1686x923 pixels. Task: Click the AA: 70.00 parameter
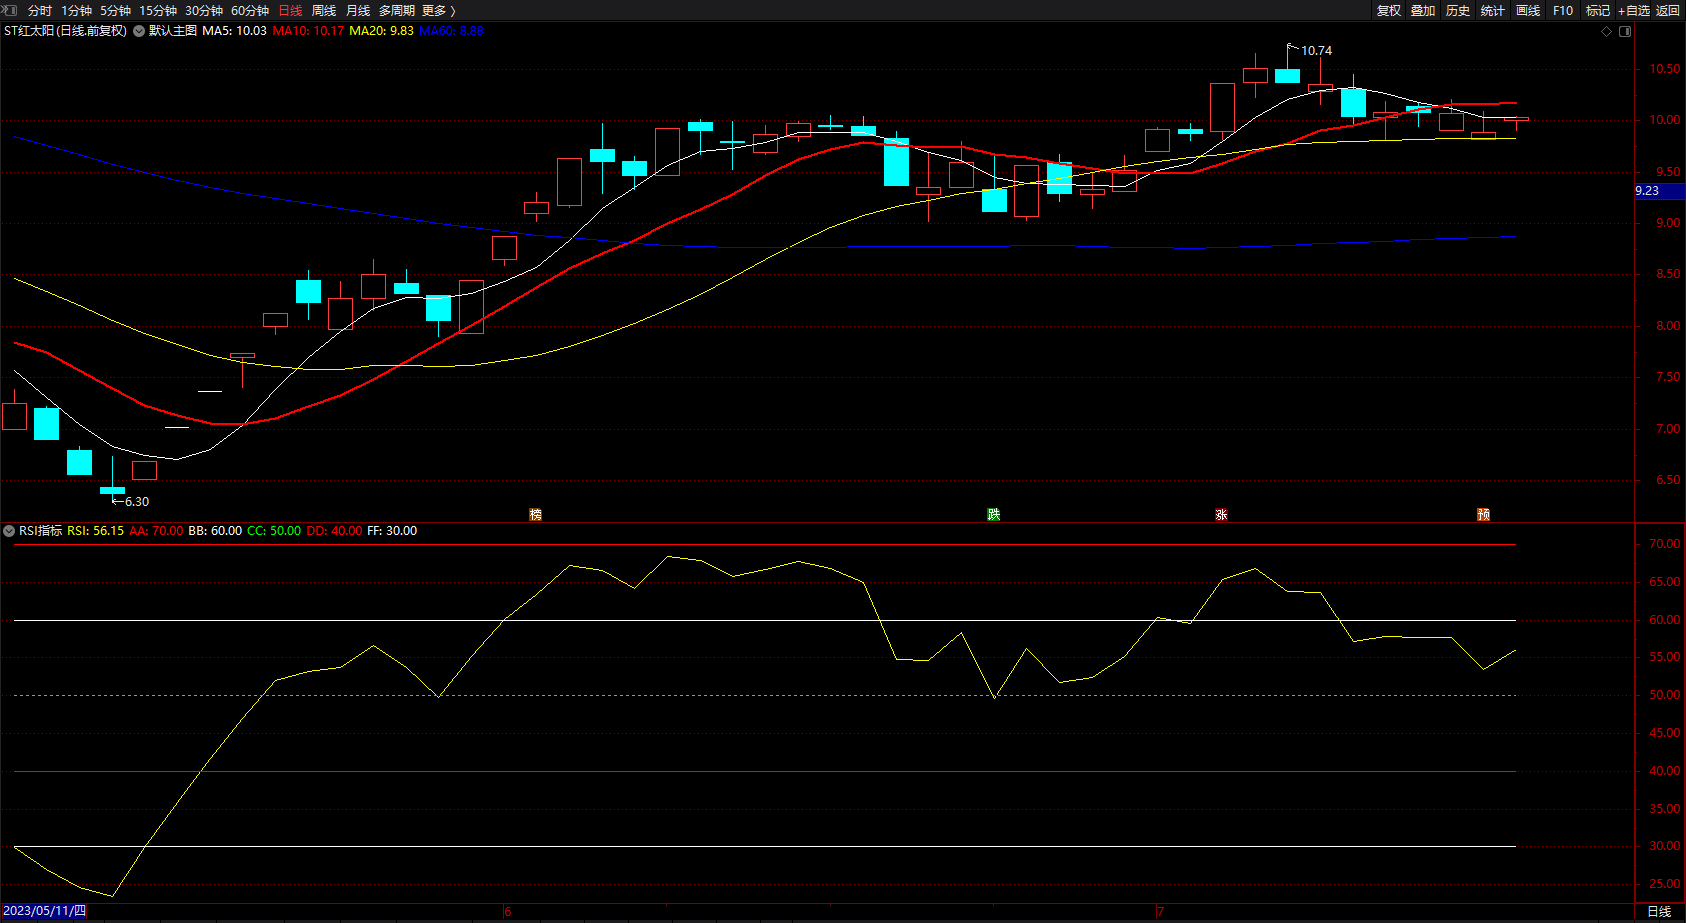coord(156,531)
